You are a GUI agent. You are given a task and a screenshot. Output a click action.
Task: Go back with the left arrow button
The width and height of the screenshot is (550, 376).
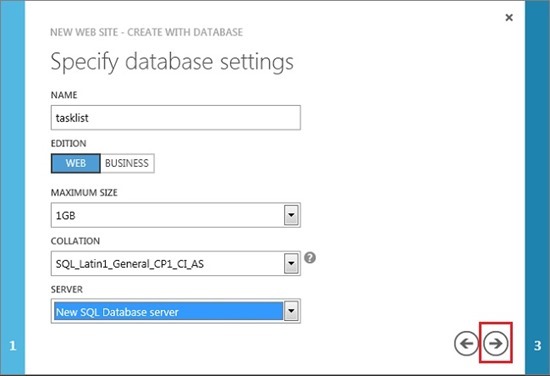pos(466,343)
